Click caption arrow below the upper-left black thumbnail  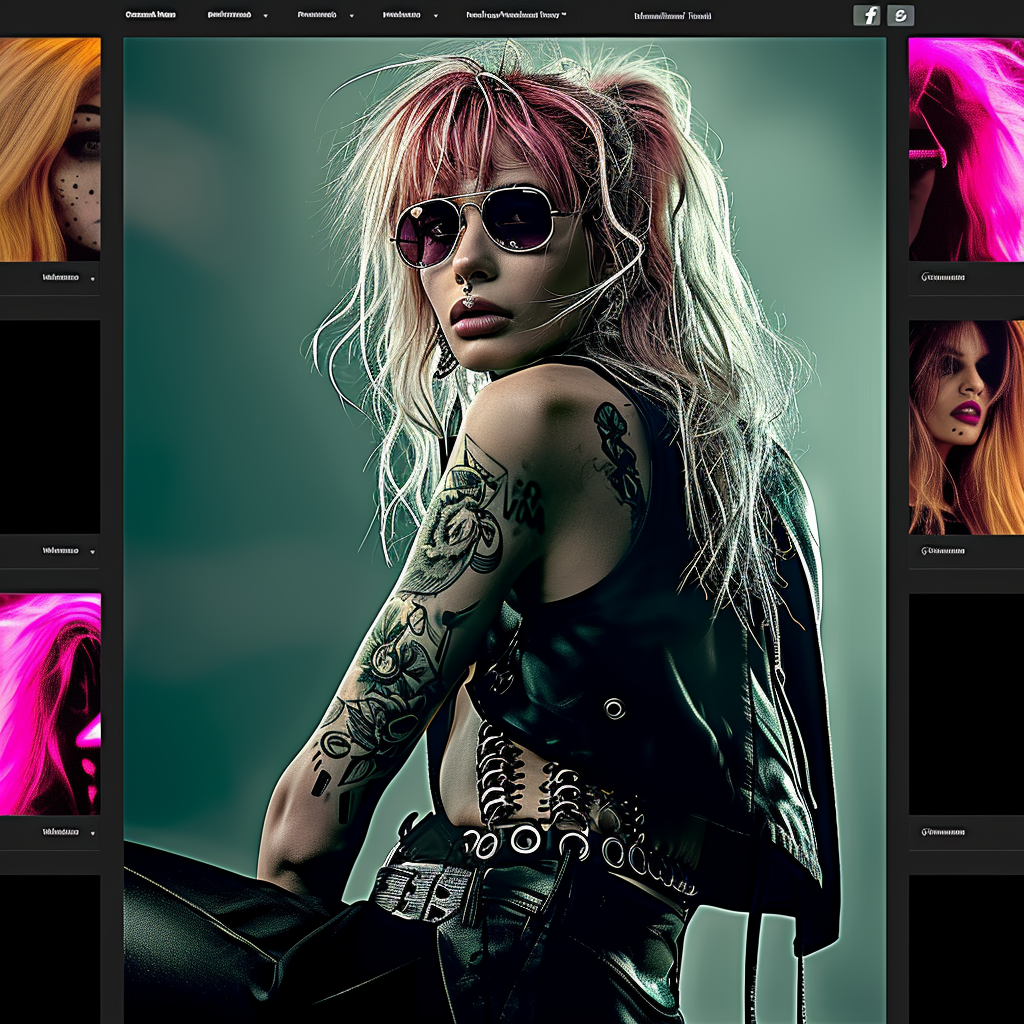click(92, 551)
